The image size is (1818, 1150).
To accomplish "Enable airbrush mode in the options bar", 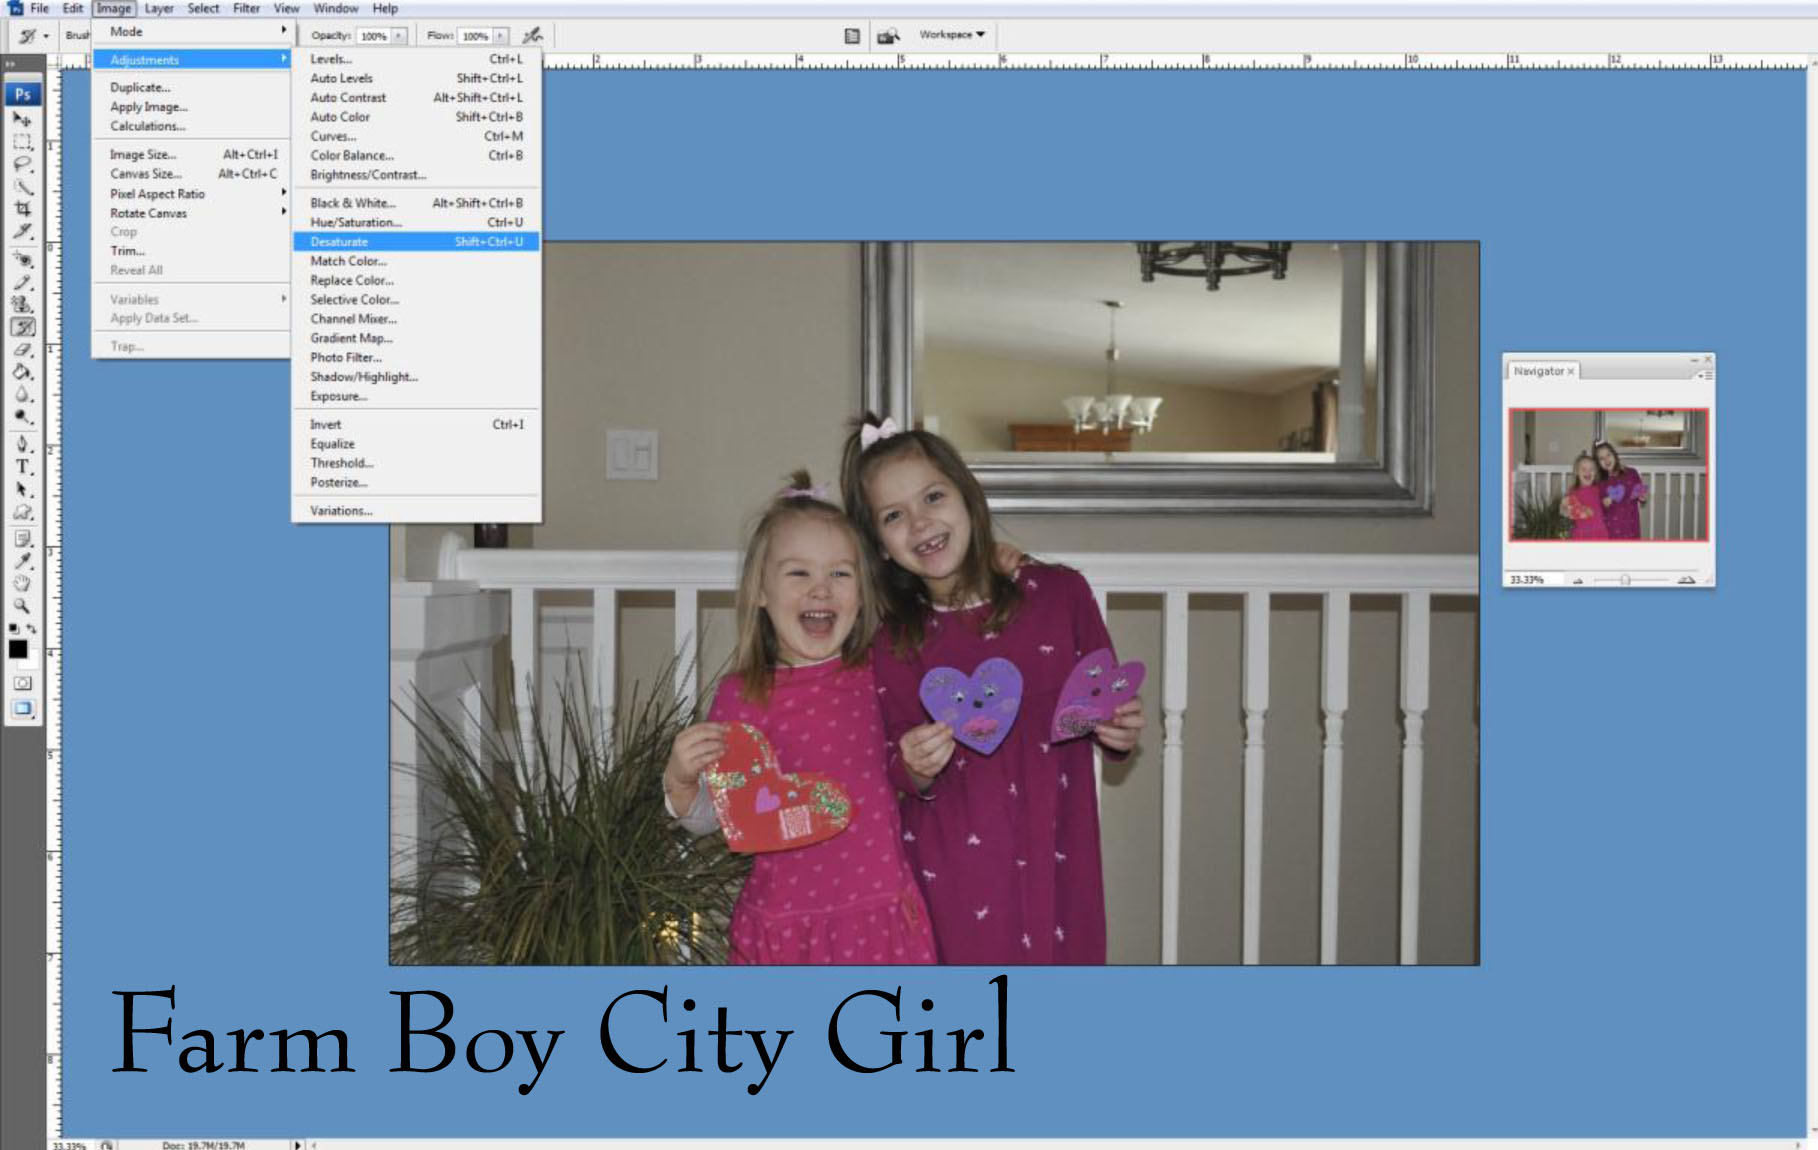I will [530, 34].
